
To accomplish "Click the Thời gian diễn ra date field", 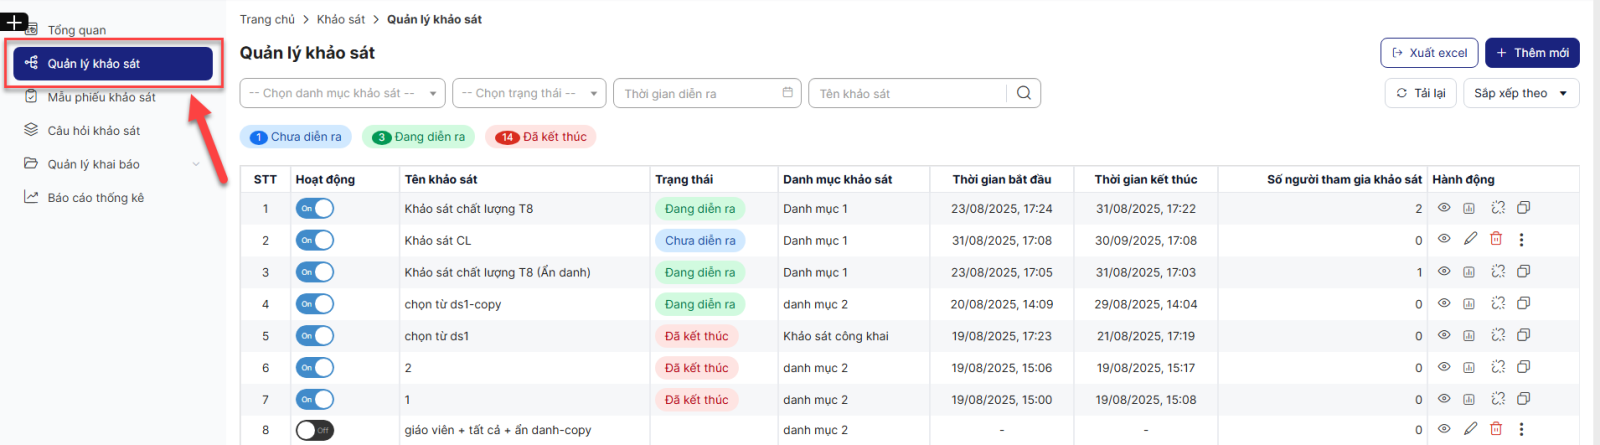I will 706,93.
